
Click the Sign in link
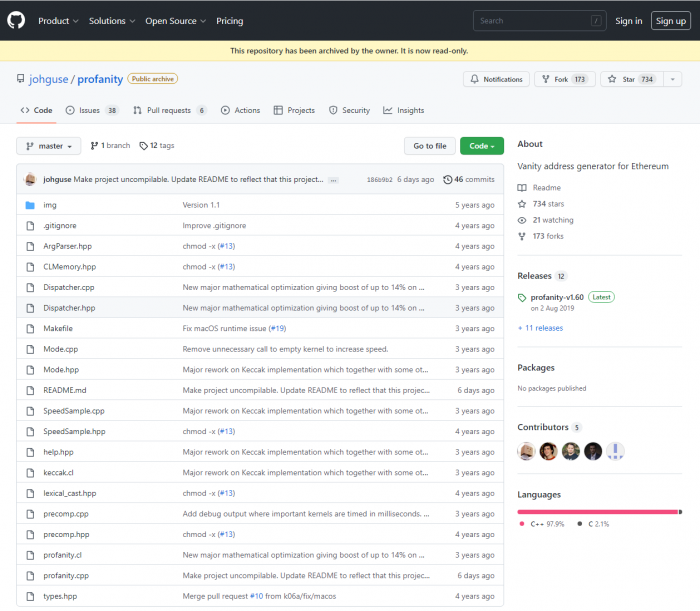click(x=628, y=21)
